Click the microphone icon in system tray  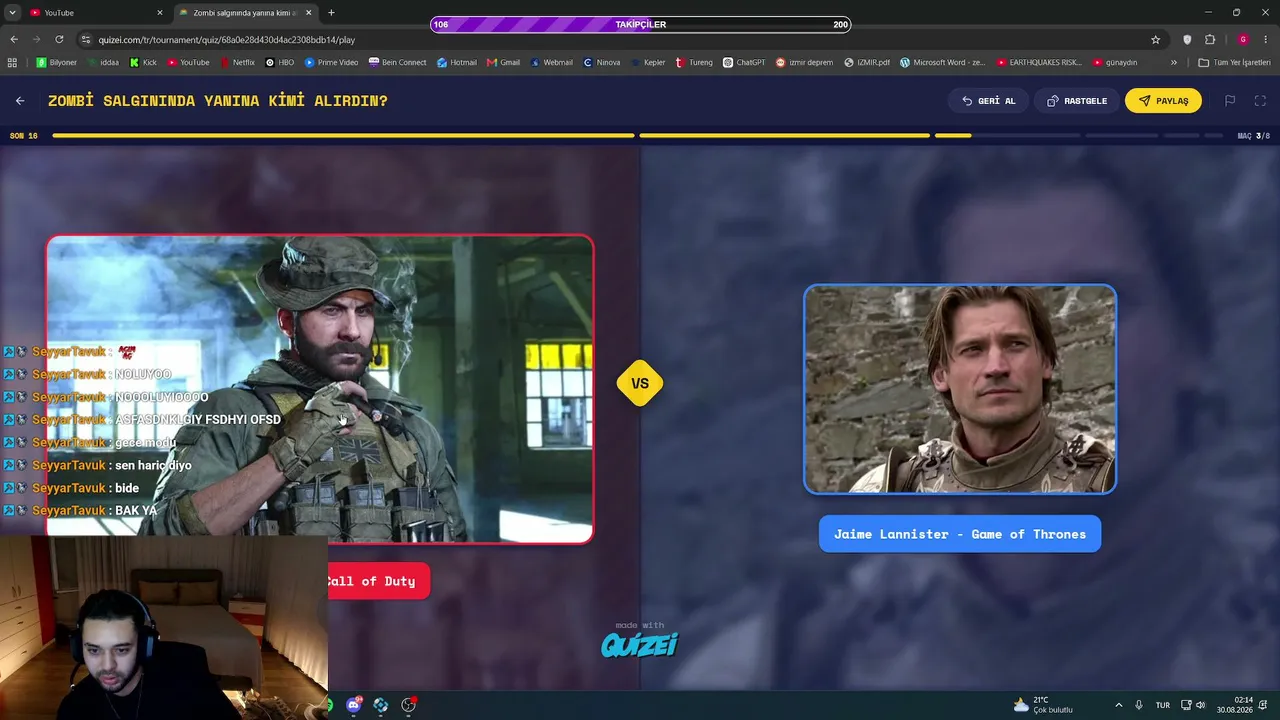(1140, 705)
